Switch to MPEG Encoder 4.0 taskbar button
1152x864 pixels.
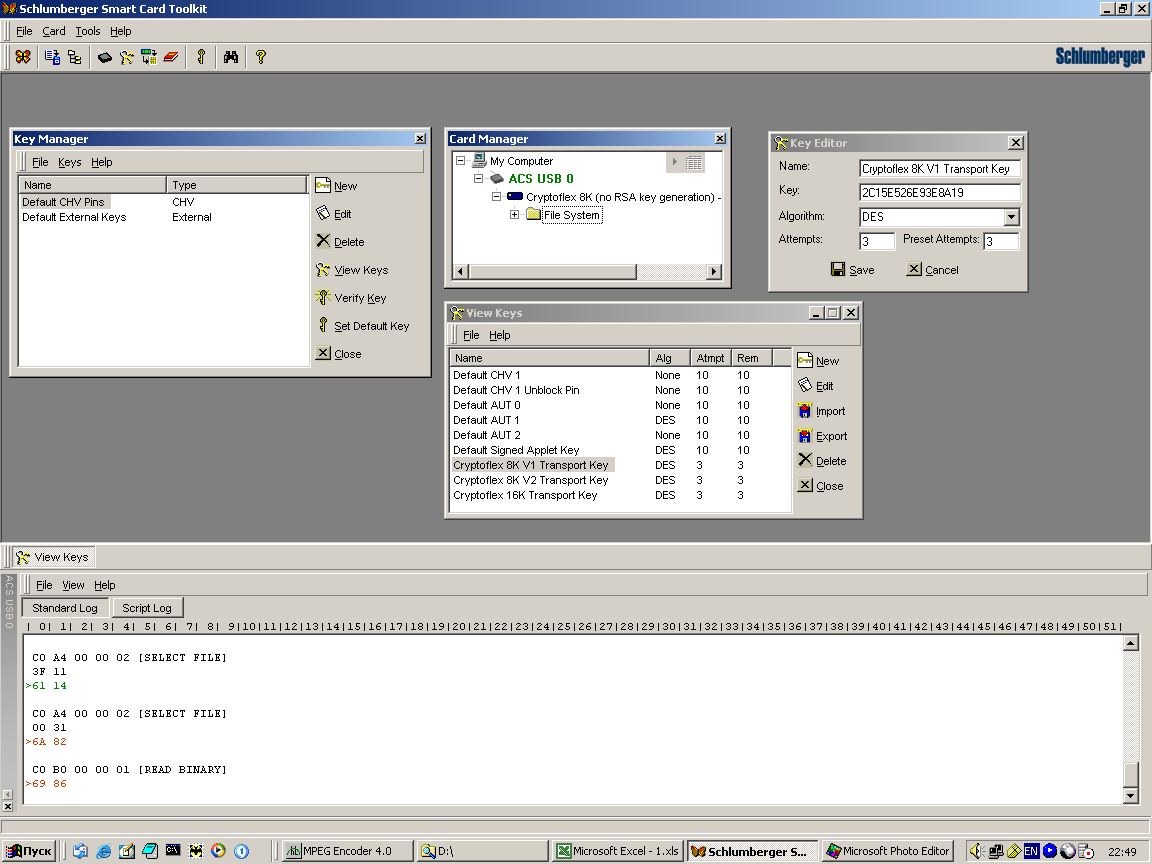point(348,851)
